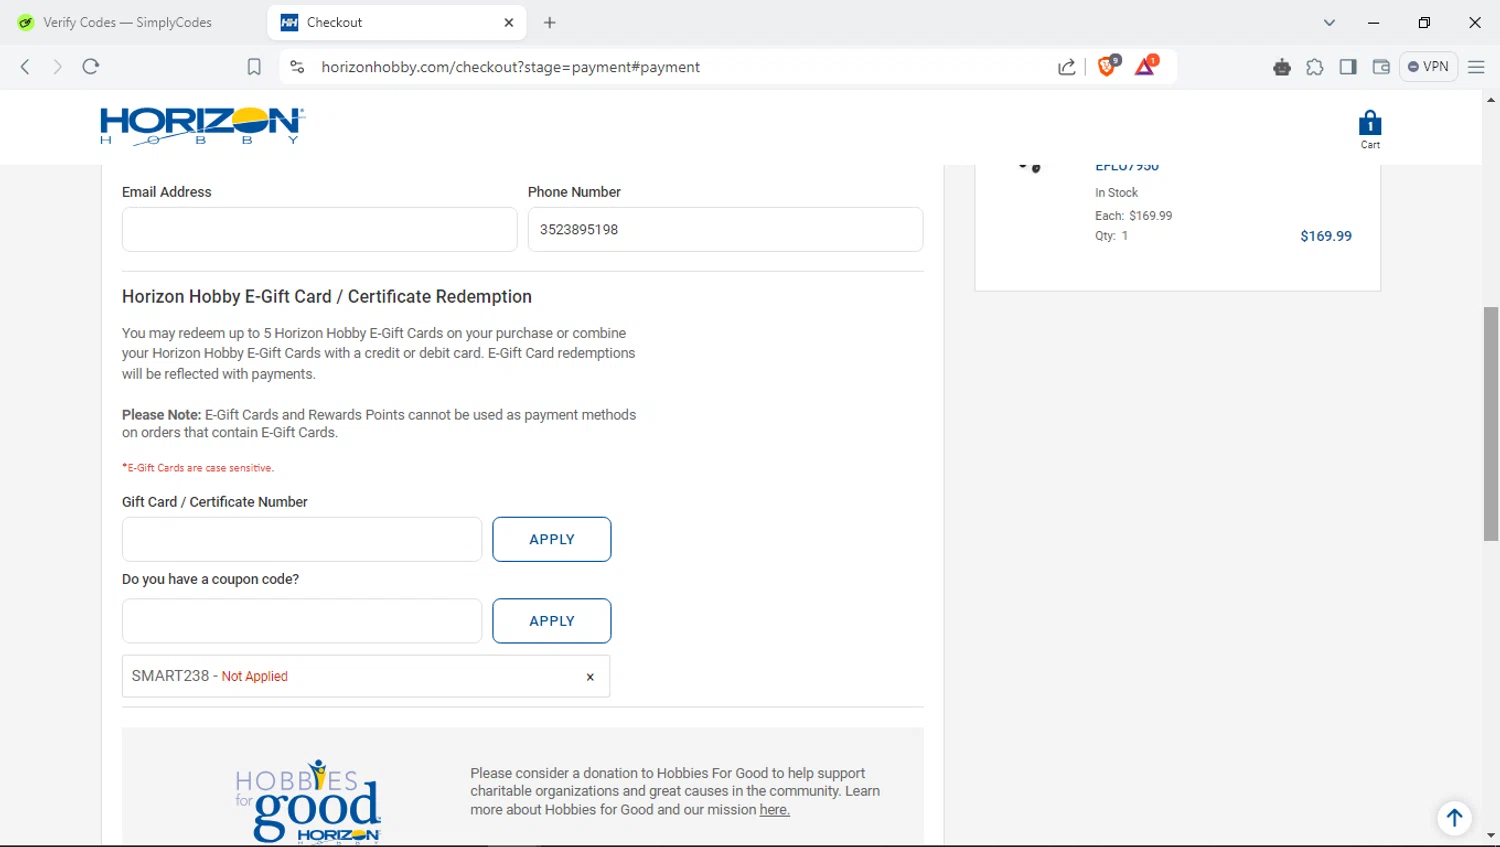Open Brave Wallet icon
This screenshot has width=1500, height=847.
[1381, 67]
